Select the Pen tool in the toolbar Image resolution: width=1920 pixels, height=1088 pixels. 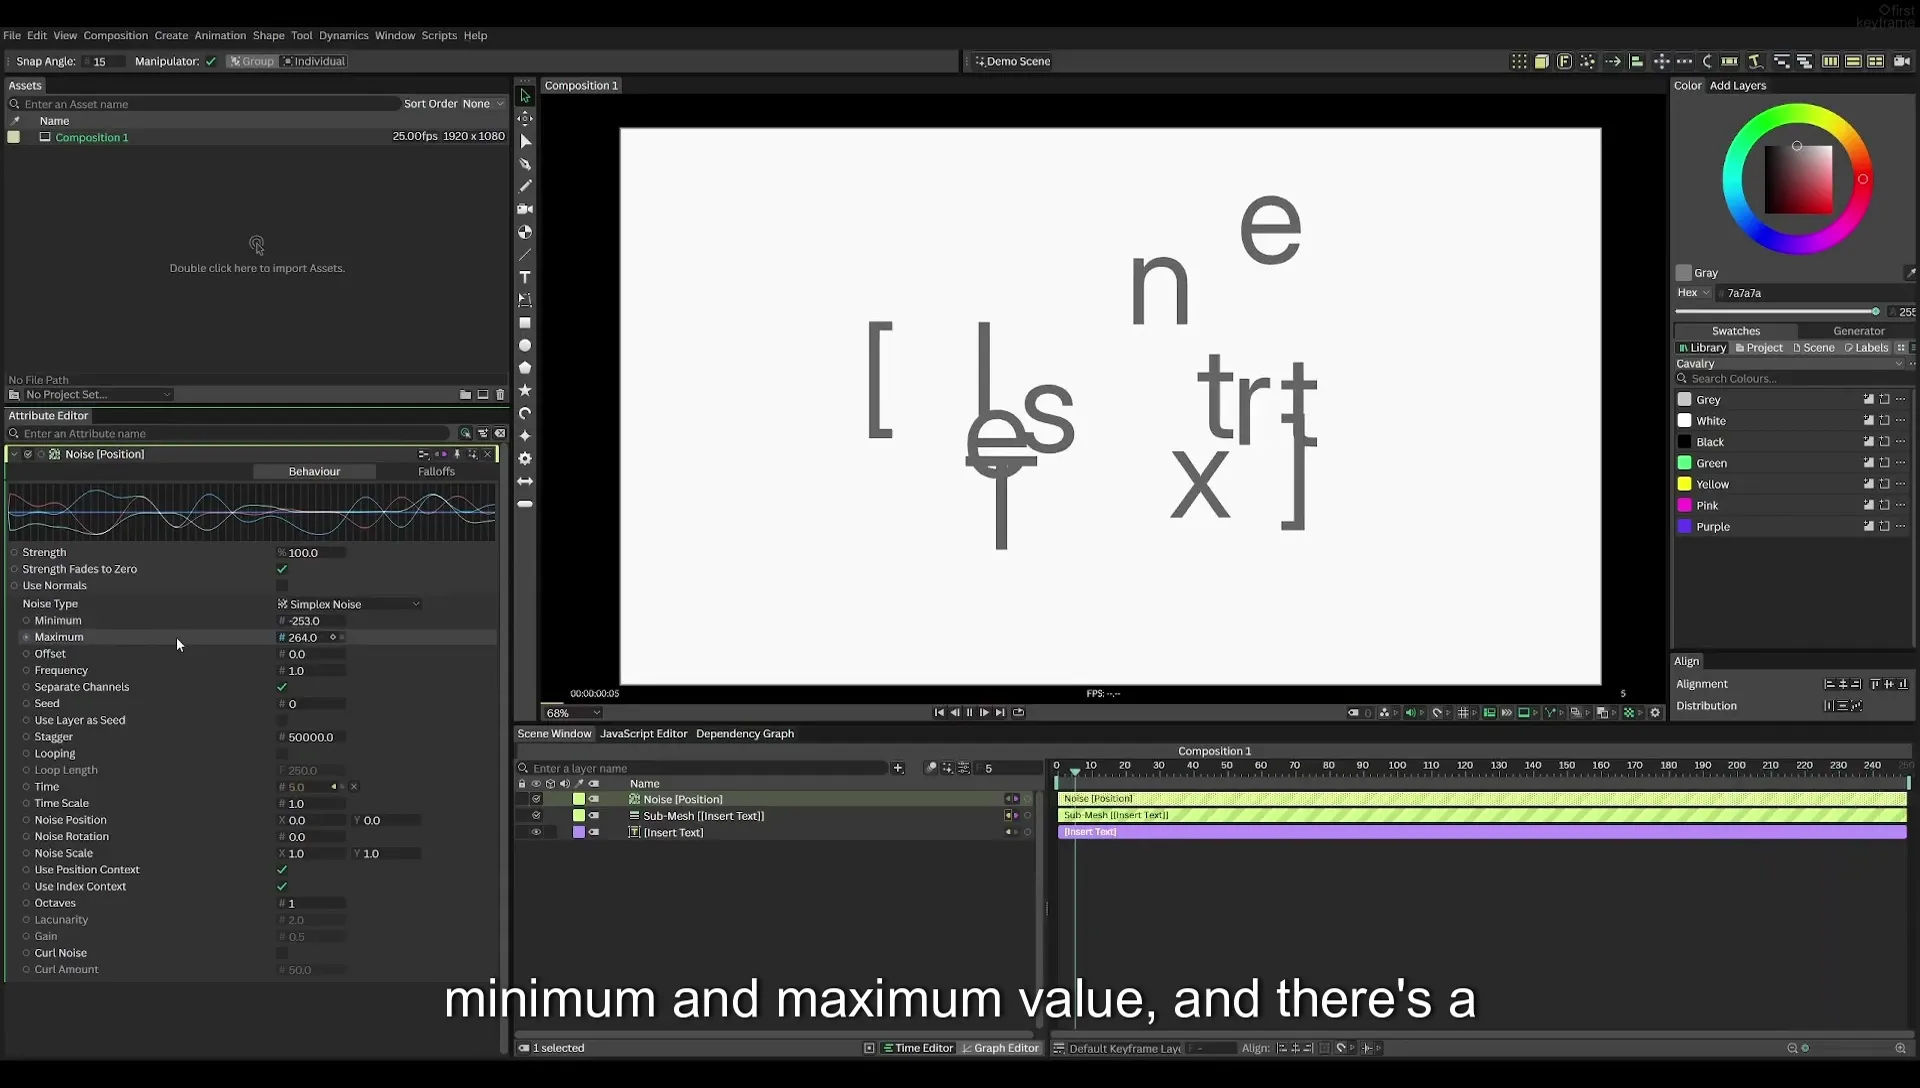coord(524,164)
